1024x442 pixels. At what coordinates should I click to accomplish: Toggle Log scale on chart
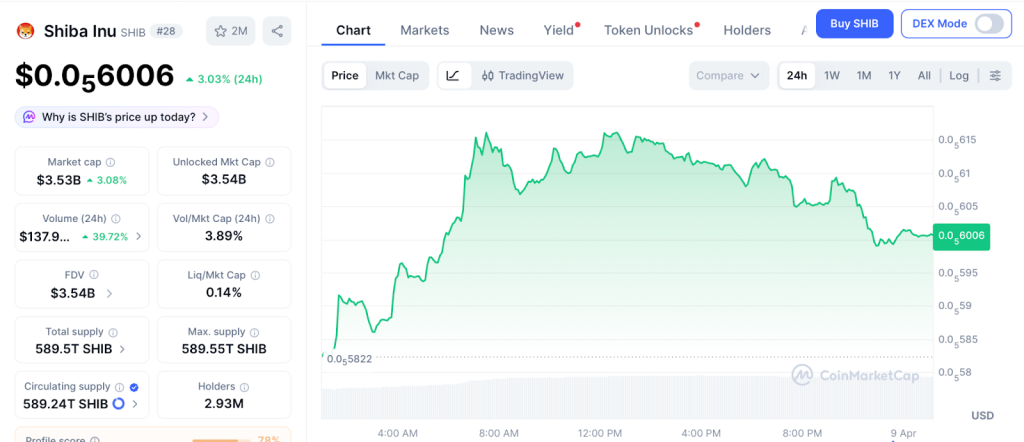[x=959, y=75]
